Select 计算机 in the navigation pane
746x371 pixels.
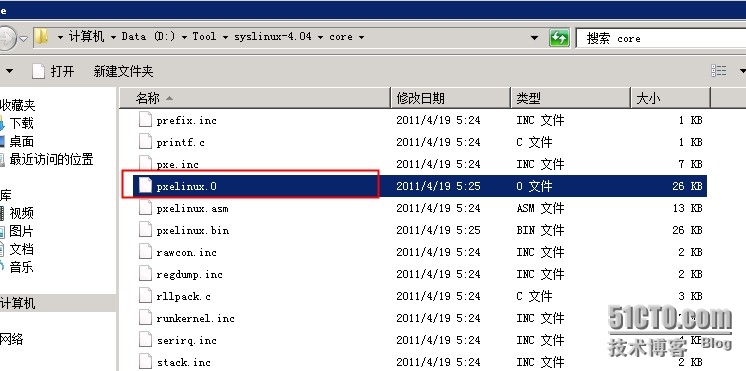18,303
